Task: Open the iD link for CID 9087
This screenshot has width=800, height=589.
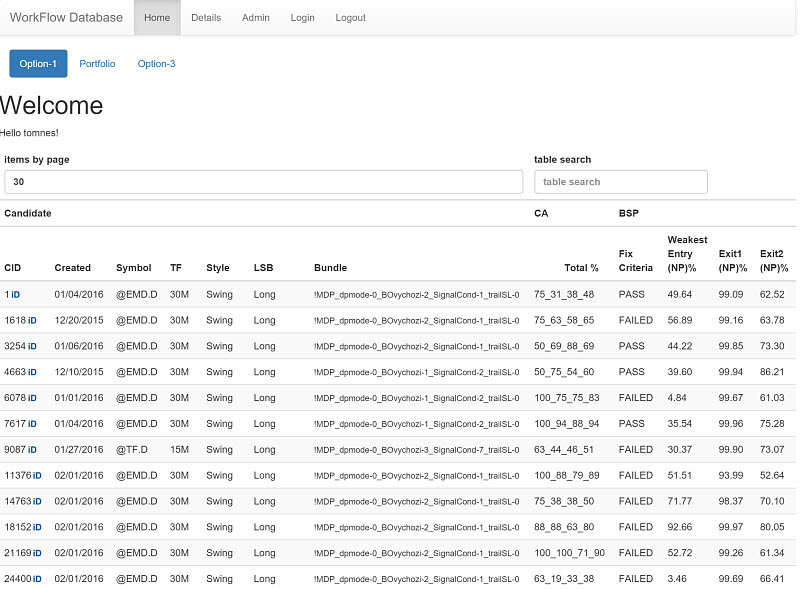Action: (x=32, y=450)
